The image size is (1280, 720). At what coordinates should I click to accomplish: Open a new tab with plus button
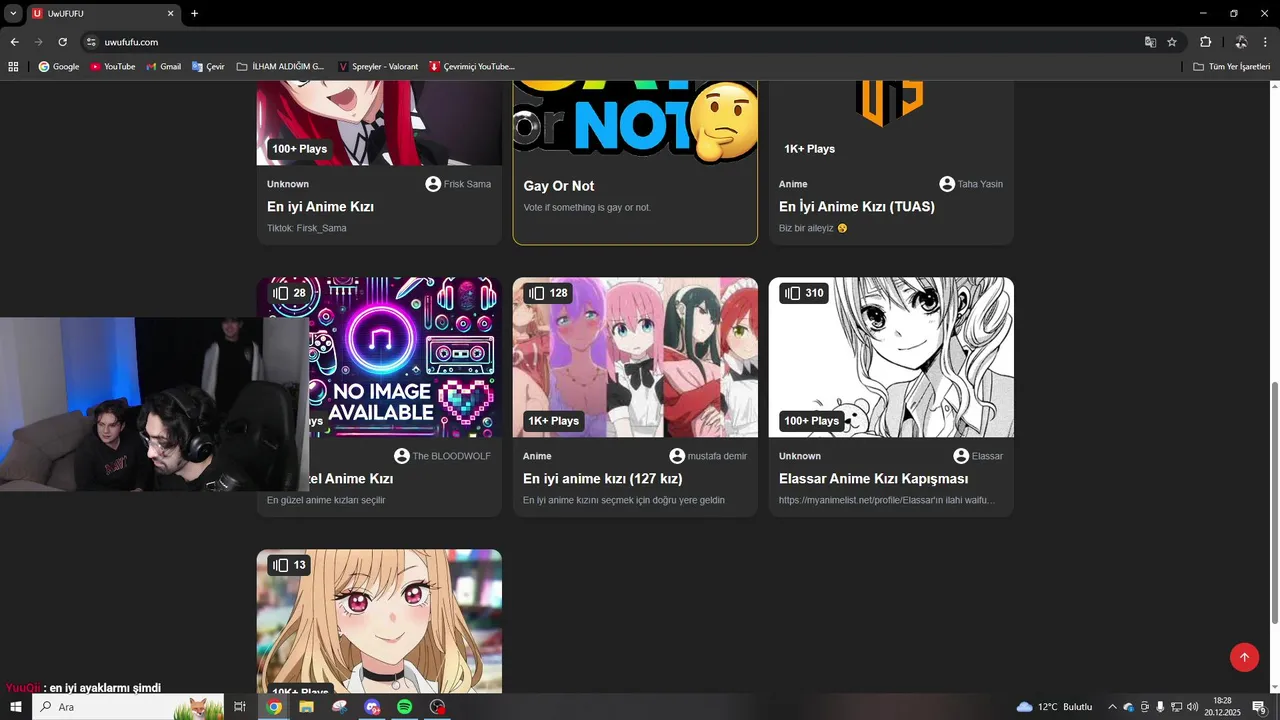pyautogui.click(x=194, y=13)
